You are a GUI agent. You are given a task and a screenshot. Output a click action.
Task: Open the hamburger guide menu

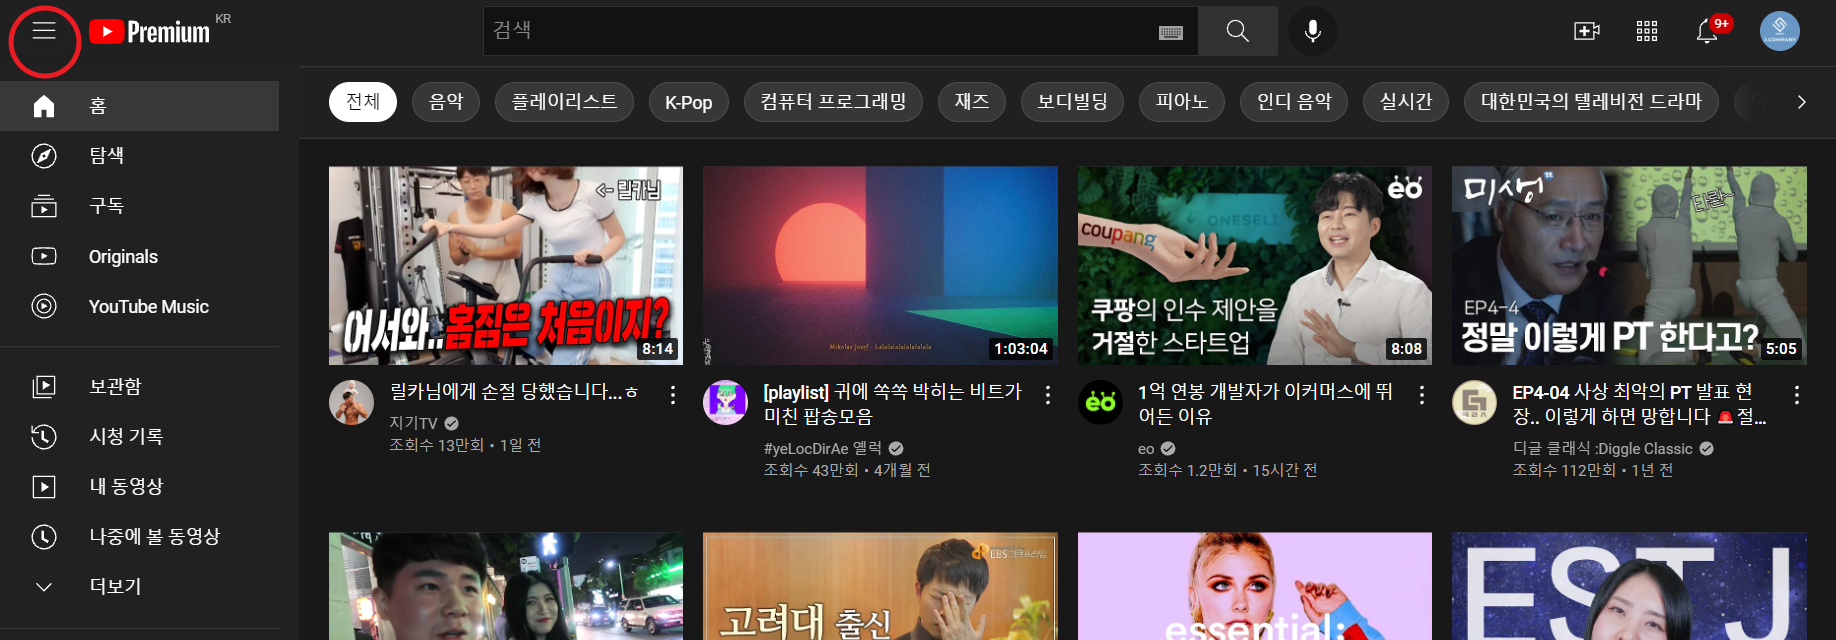tap(44, 31)
